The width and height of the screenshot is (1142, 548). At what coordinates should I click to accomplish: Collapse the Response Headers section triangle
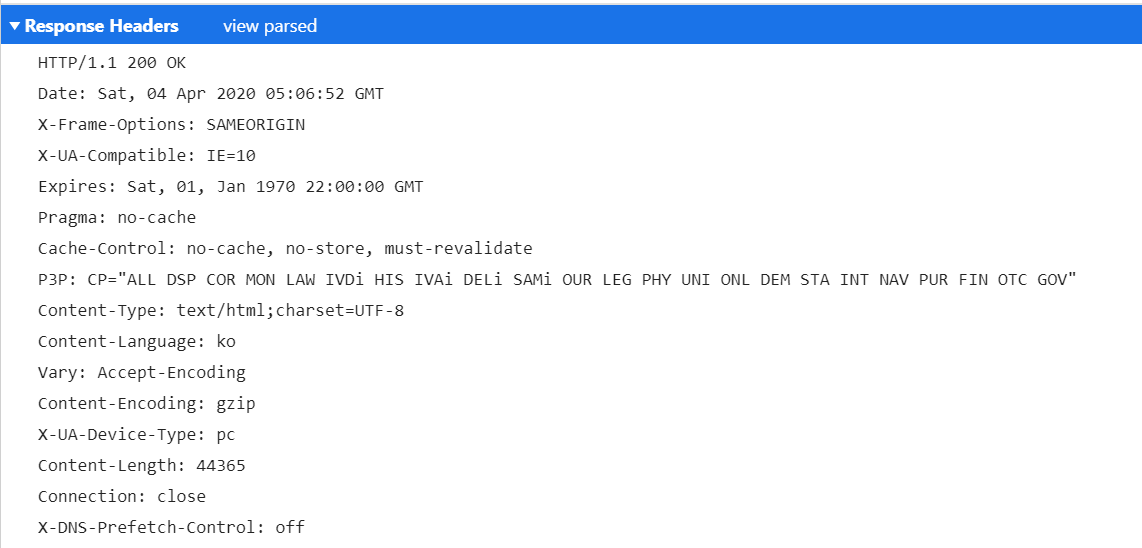click(15, 26)
